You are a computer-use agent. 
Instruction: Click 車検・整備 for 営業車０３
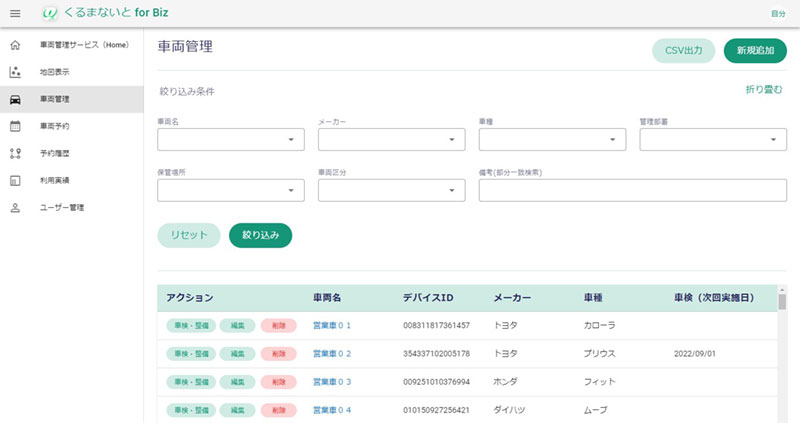(191, 382)
